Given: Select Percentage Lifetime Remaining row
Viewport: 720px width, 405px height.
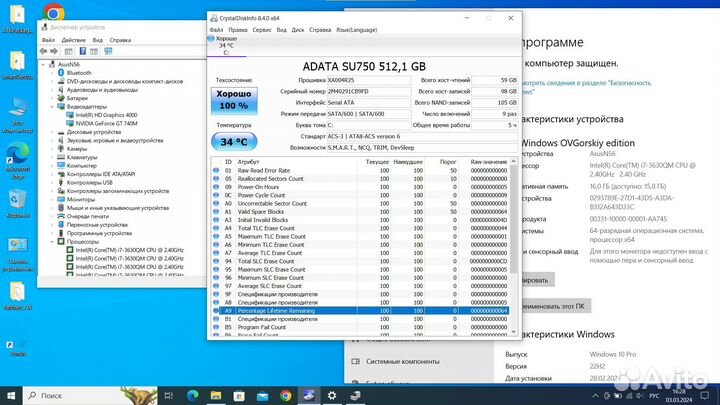Looking at the screenshot, I should [360, 311].
